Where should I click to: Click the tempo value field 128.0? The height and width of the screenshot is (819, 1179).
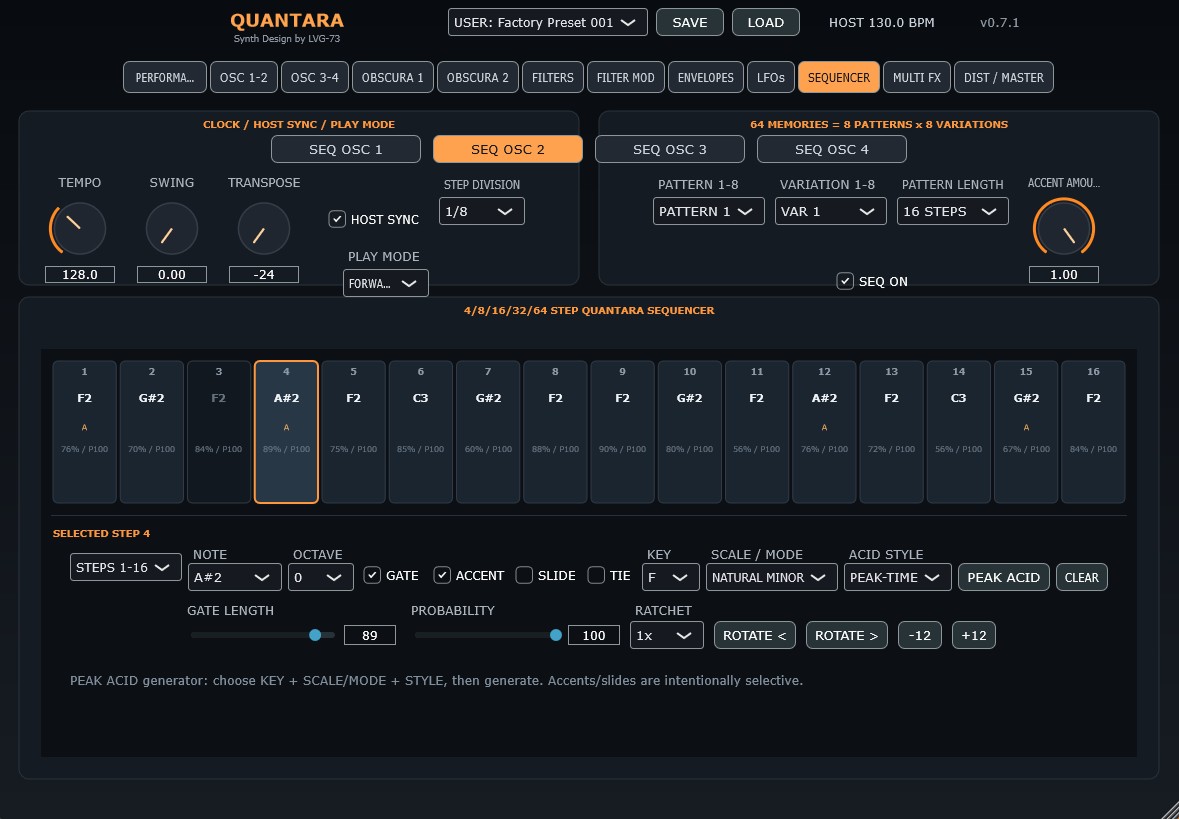point(80,275)
